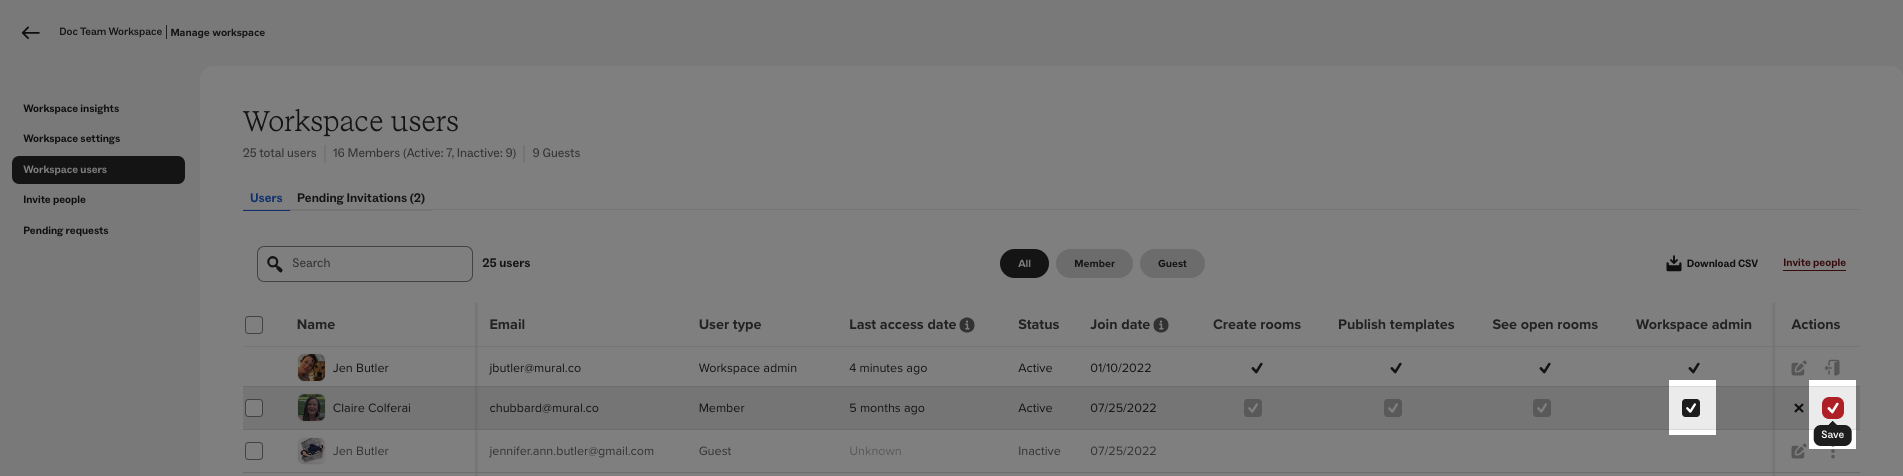Image resolution: width=1903 pixels, height=476 pixels.
Task: Click the User type column header
Action: (730, 325)
